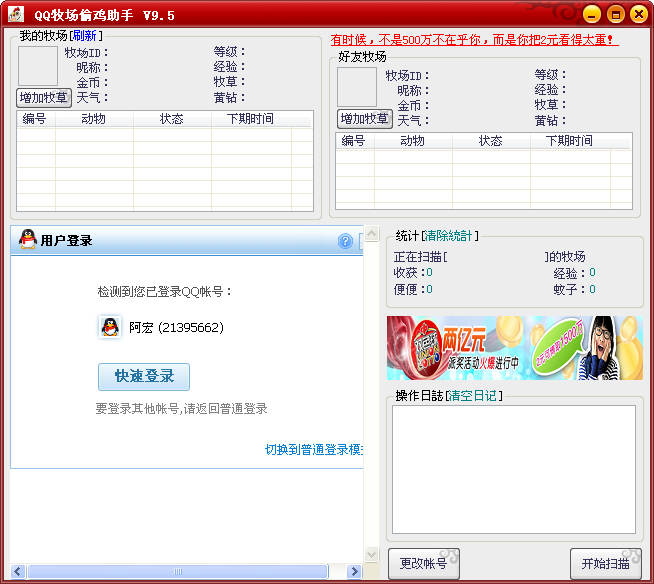The height and width of the screenshot is (584, 654).
Task: Click the 开始扫描 button
Action: click(606, 564)
